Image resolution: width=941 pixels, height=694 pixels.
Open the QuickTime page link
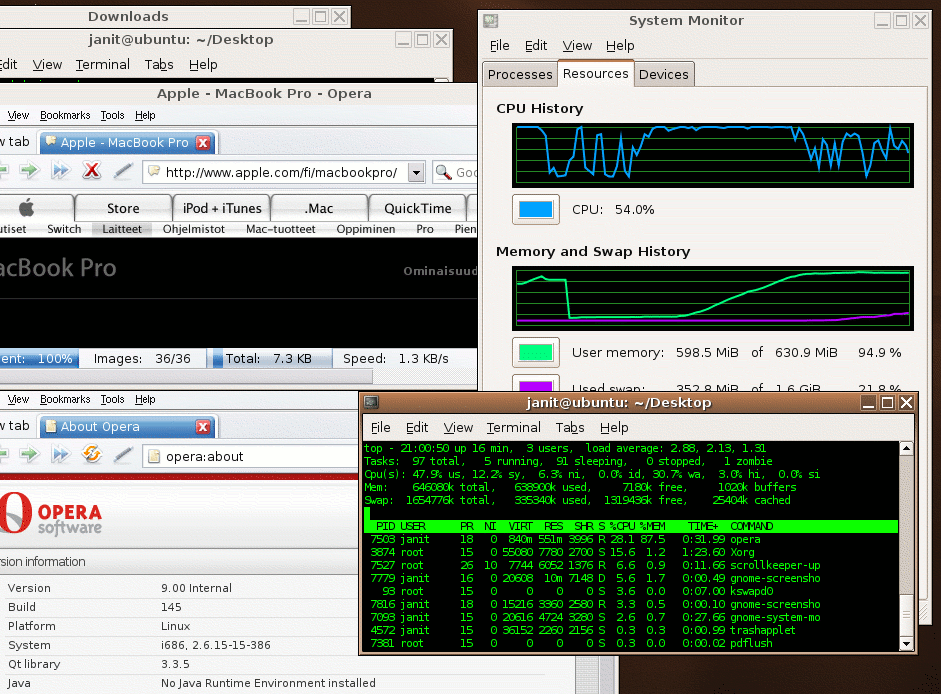click(417, 208)
